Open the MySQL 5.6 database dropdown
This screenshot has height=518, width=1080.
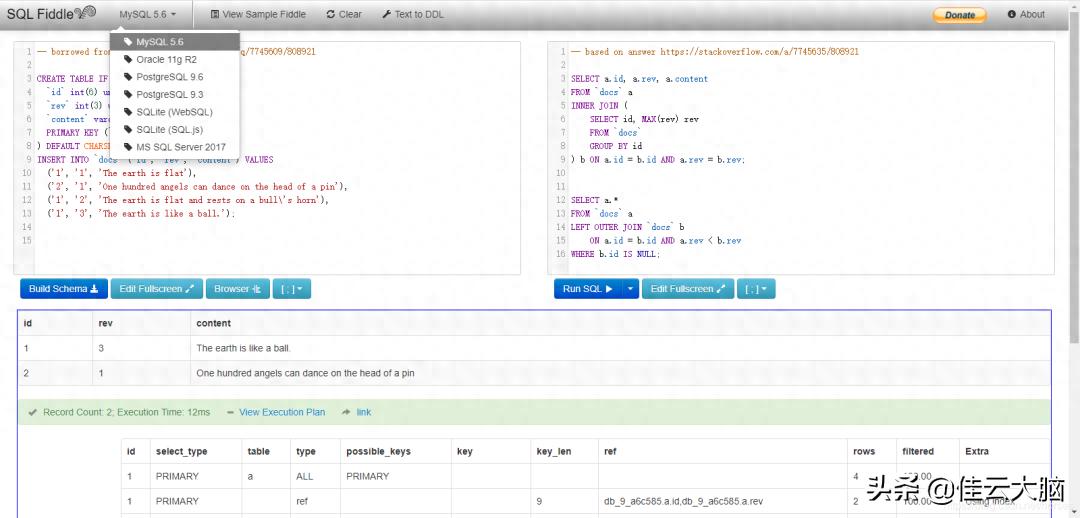(x=147, y=15)
